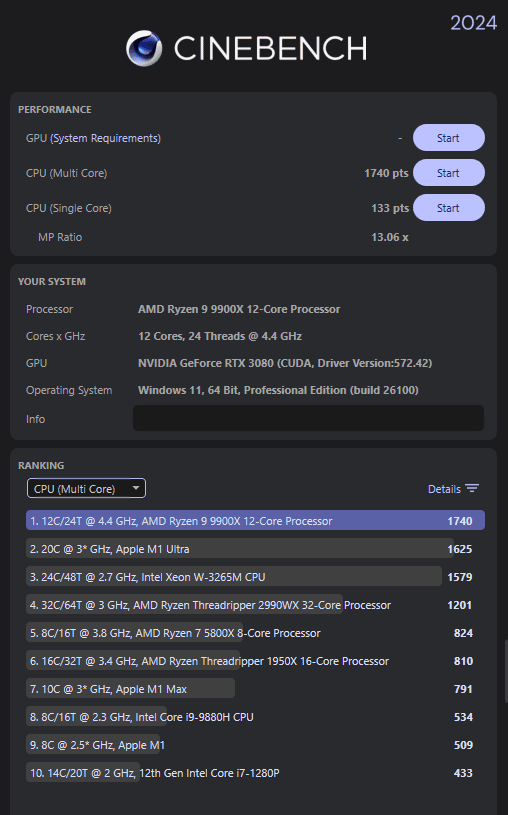Click the CPU (Single Core) label
The height and width of the screenshot is (815, 508).
(69, 208)
